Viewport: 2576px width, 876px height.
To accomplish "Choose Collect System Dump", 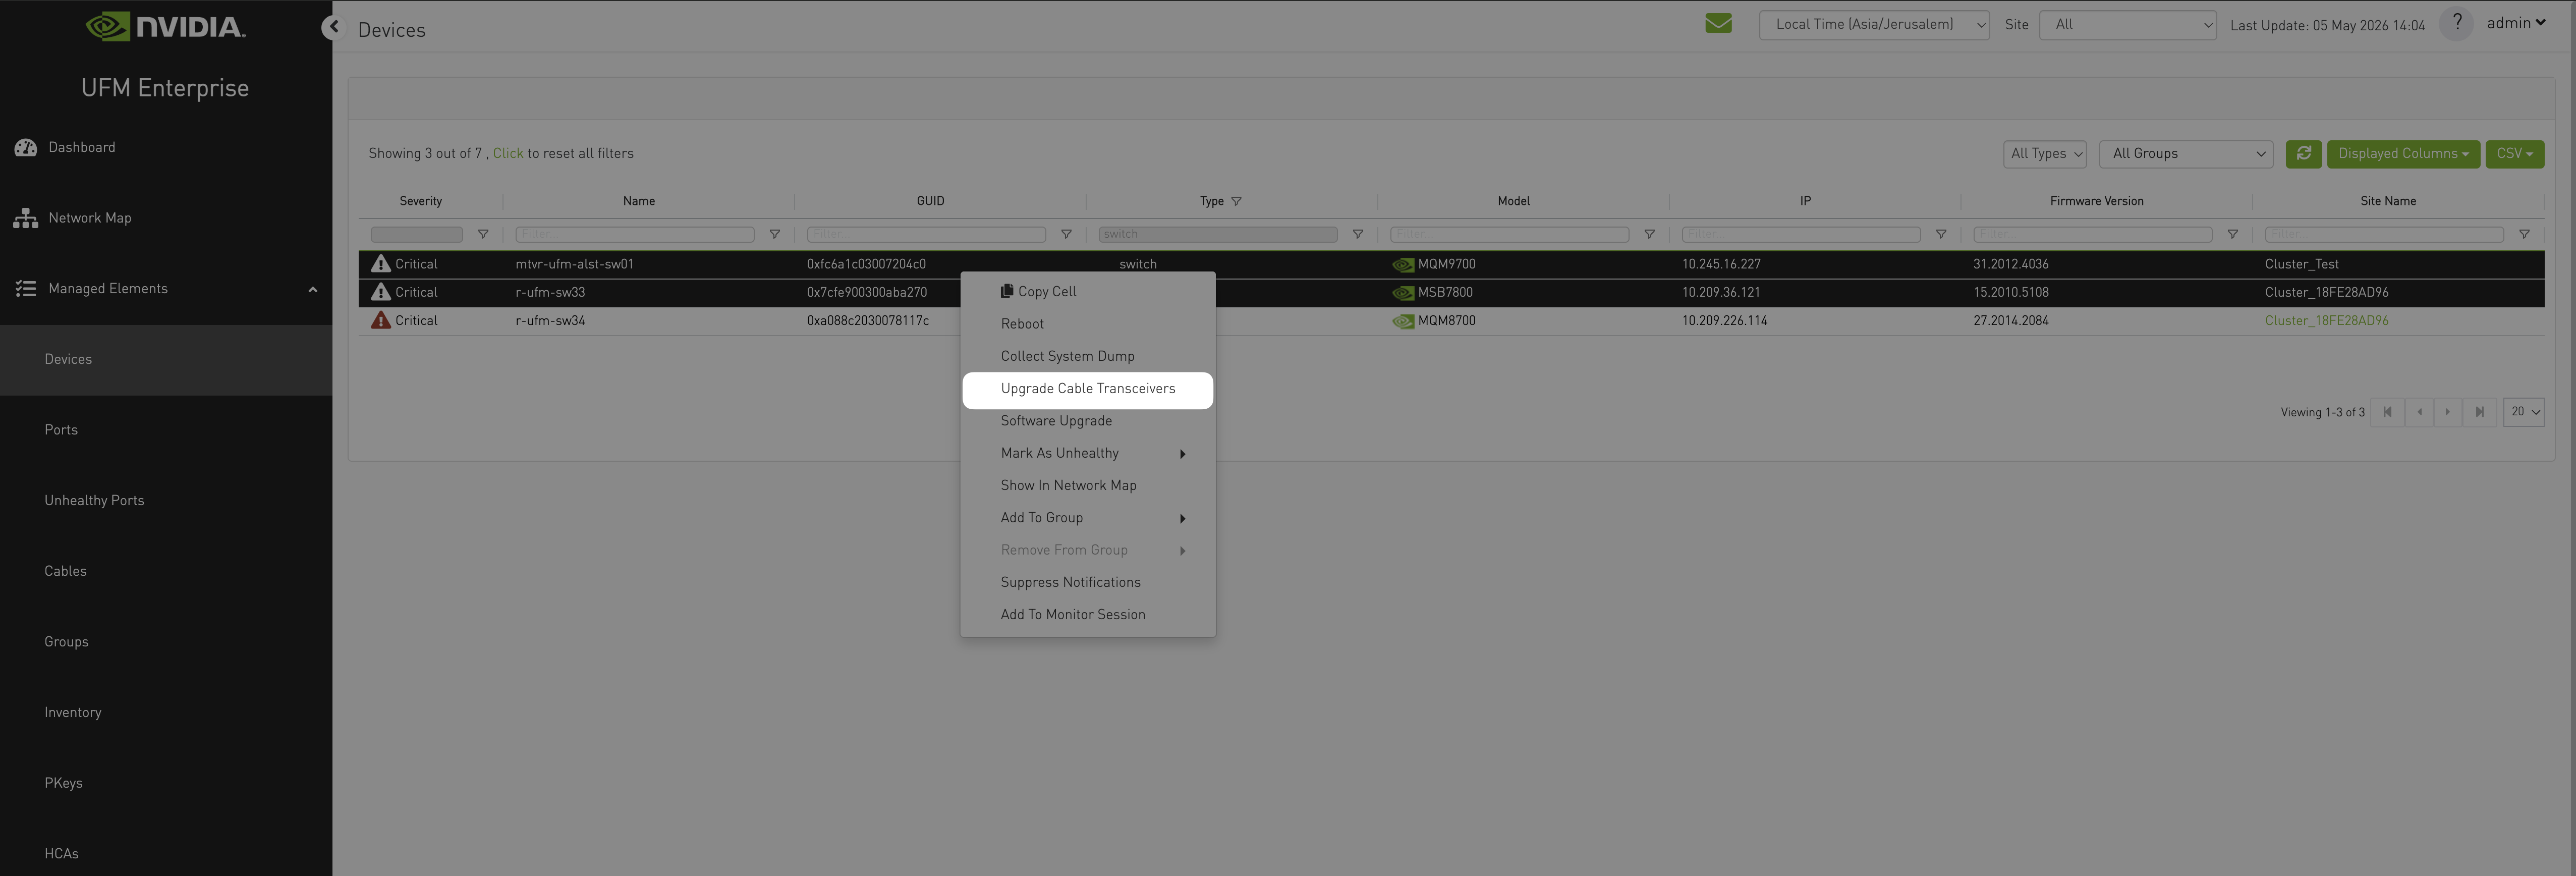I will (1088, 356).
